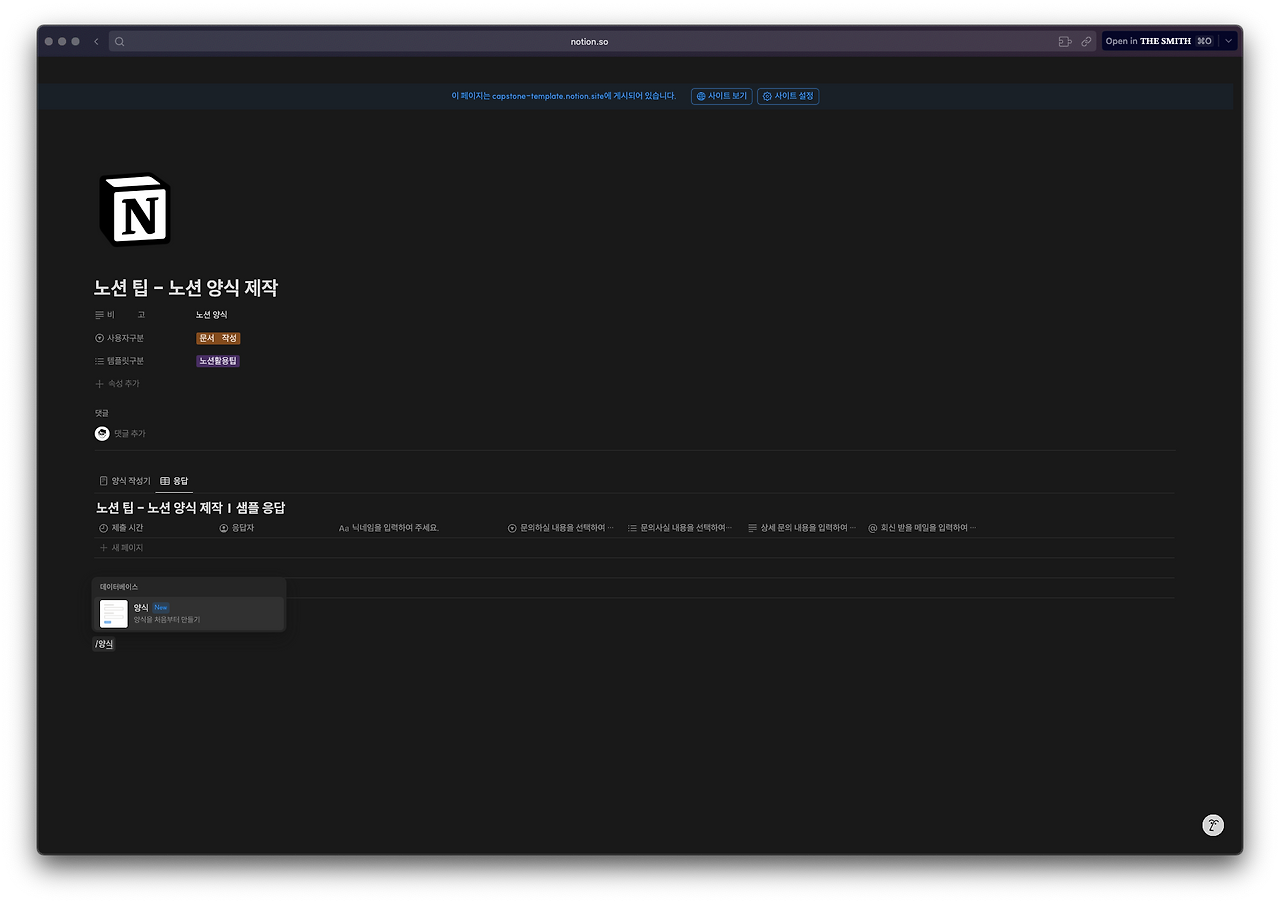Open the 회신 받을 메일을 입력하여 column header
Viewport: 1280px width, 904px height.
click(922, 528)
